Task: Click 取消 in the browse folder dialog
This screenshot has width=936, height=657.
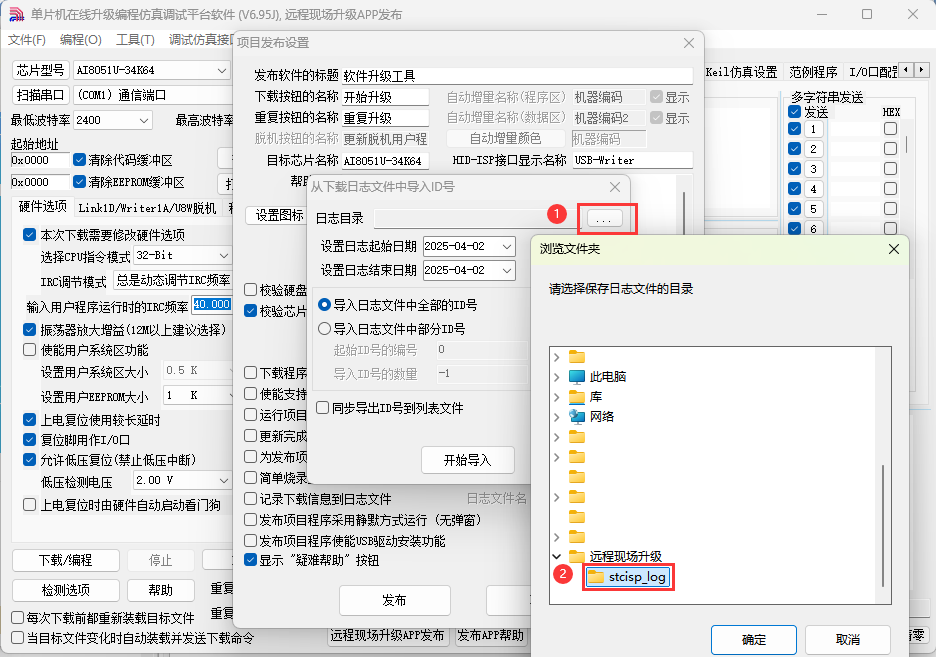Action: 847,640
